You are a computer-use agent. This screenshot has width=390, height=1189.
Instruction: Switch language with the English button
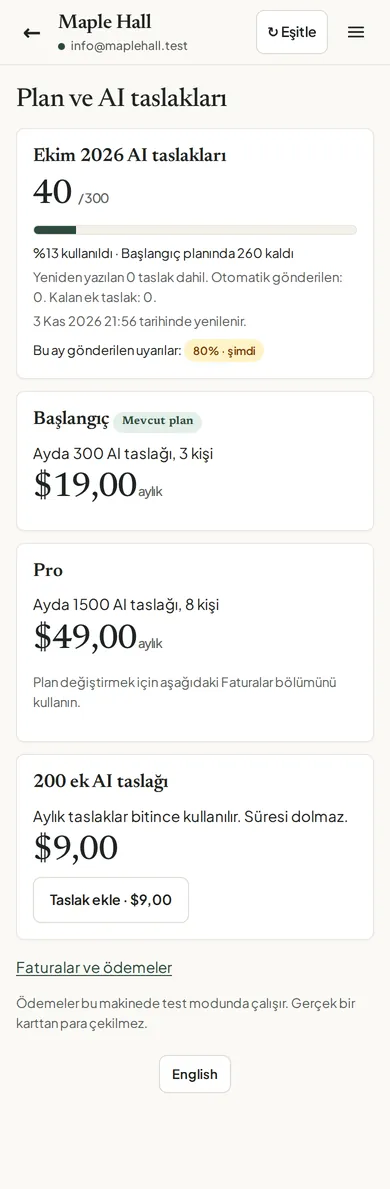tap(195, 1074)
